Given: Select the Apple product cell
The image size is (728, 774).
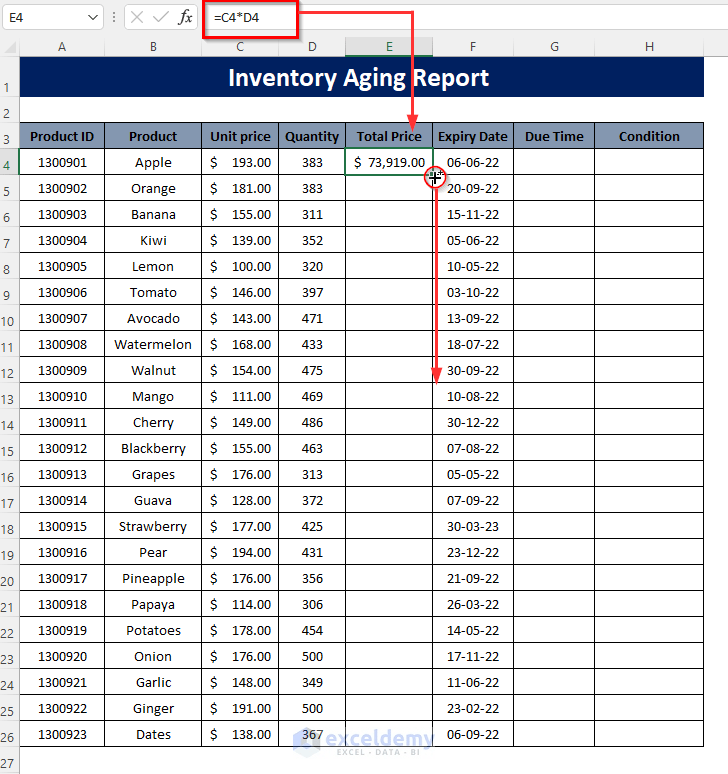Looking at the screenshot, I should [x=153, y=162].
